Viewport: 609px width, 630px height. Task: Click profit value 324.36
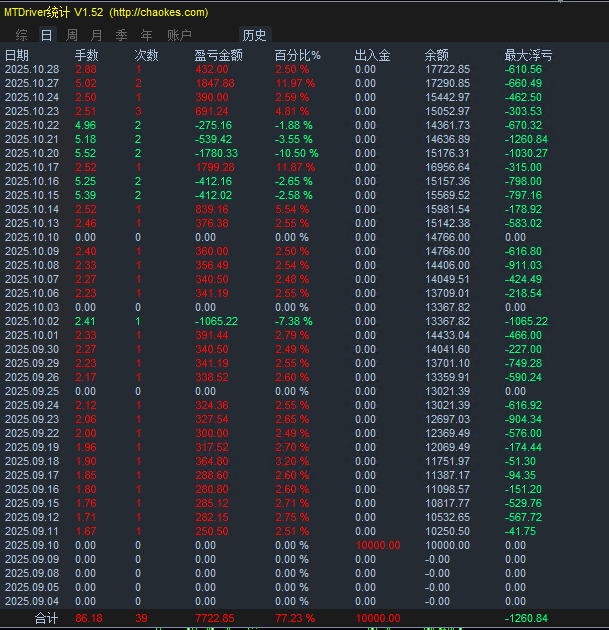point(212,405)
